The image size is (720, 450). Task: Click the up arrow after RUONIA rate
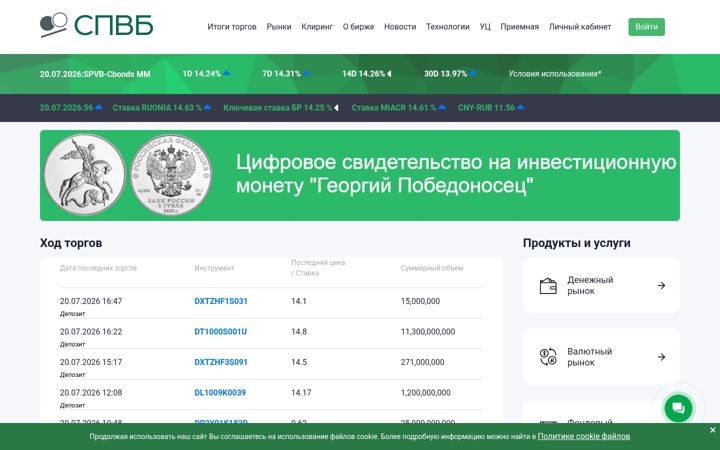pos(208,107)
